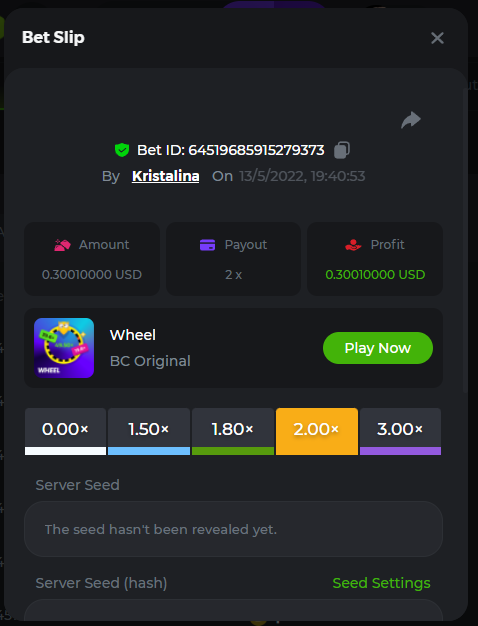Close the Bet Slip dialog

click(x=437, y=38)
